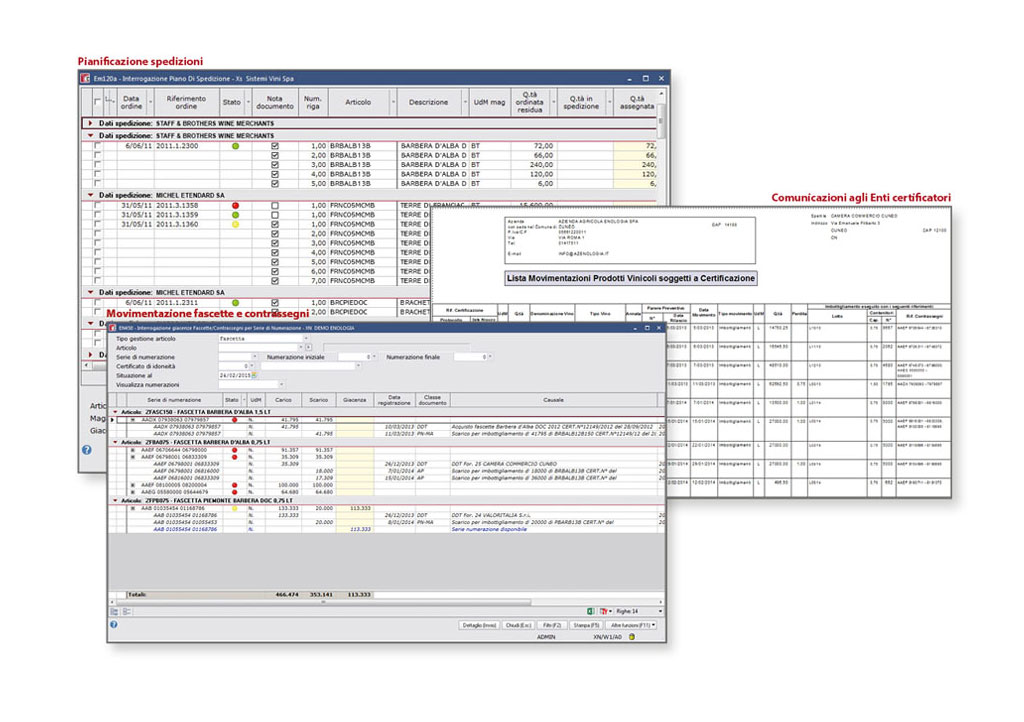Viewport: 1024px width, 722px height.
Task: Tick the row checkbox for order 2011.1.2300
Action: pos(97,146)
